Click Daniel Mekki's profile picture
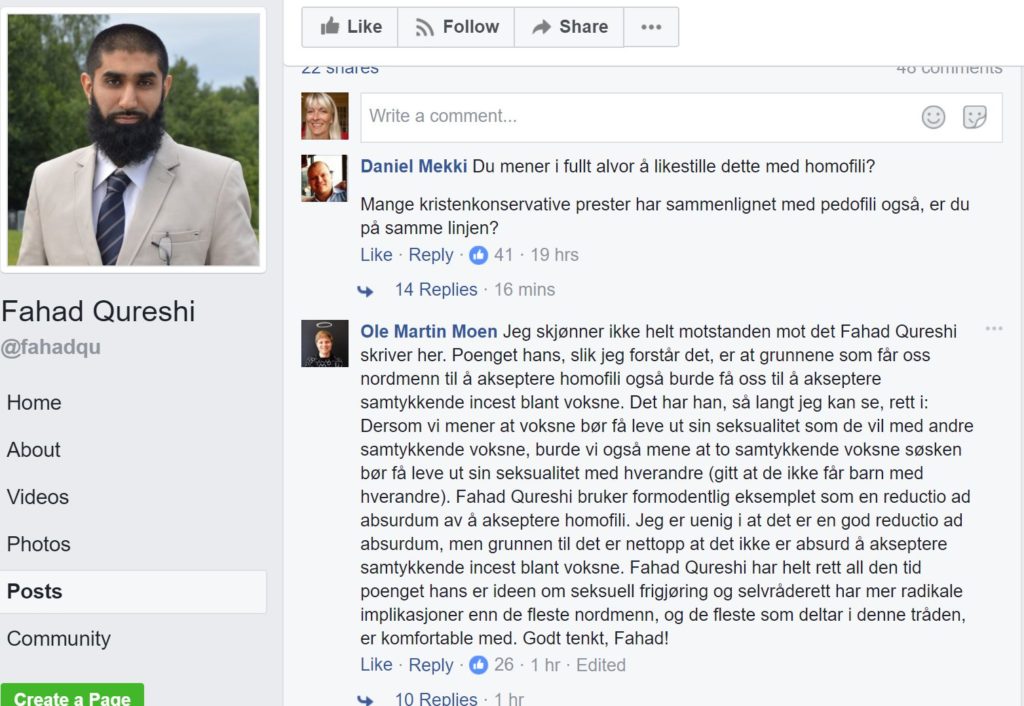1024x706 pixels. point(325,178)
